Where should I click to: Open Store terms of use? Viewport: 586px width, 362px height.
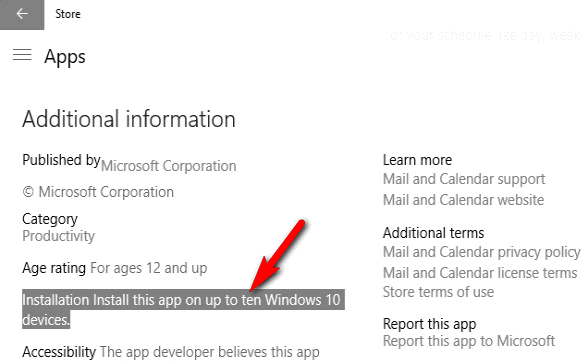coord(438,292)
